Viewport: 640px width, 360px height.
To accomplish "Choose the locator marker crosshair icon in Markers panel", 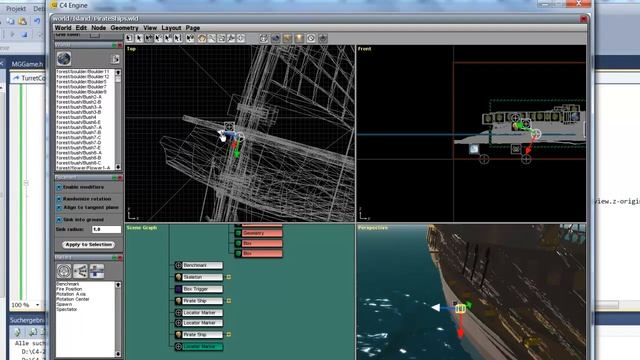I will click(64, 271).
